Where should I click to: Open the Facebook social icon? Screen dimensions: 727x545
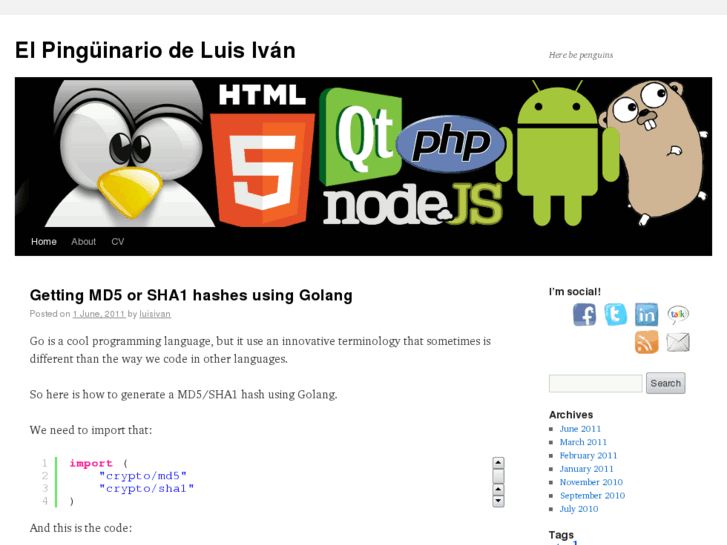584,315
